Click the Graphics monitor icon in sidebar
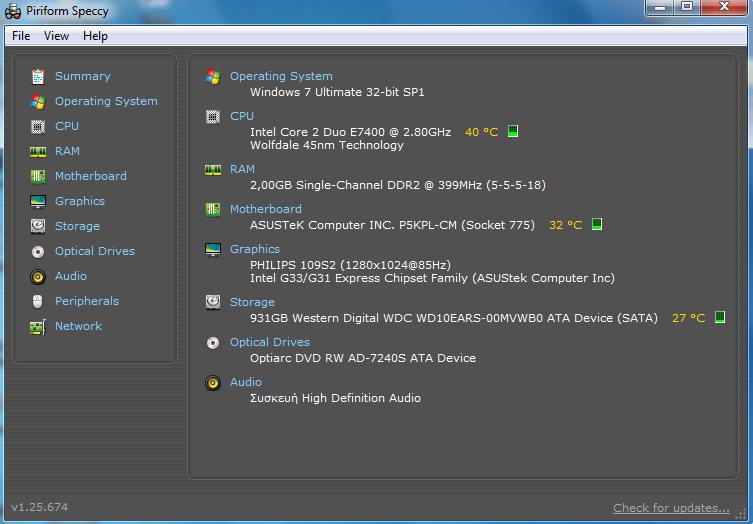Screen dimensions: 753x524 pyautogui.click(x=38, y=201)
